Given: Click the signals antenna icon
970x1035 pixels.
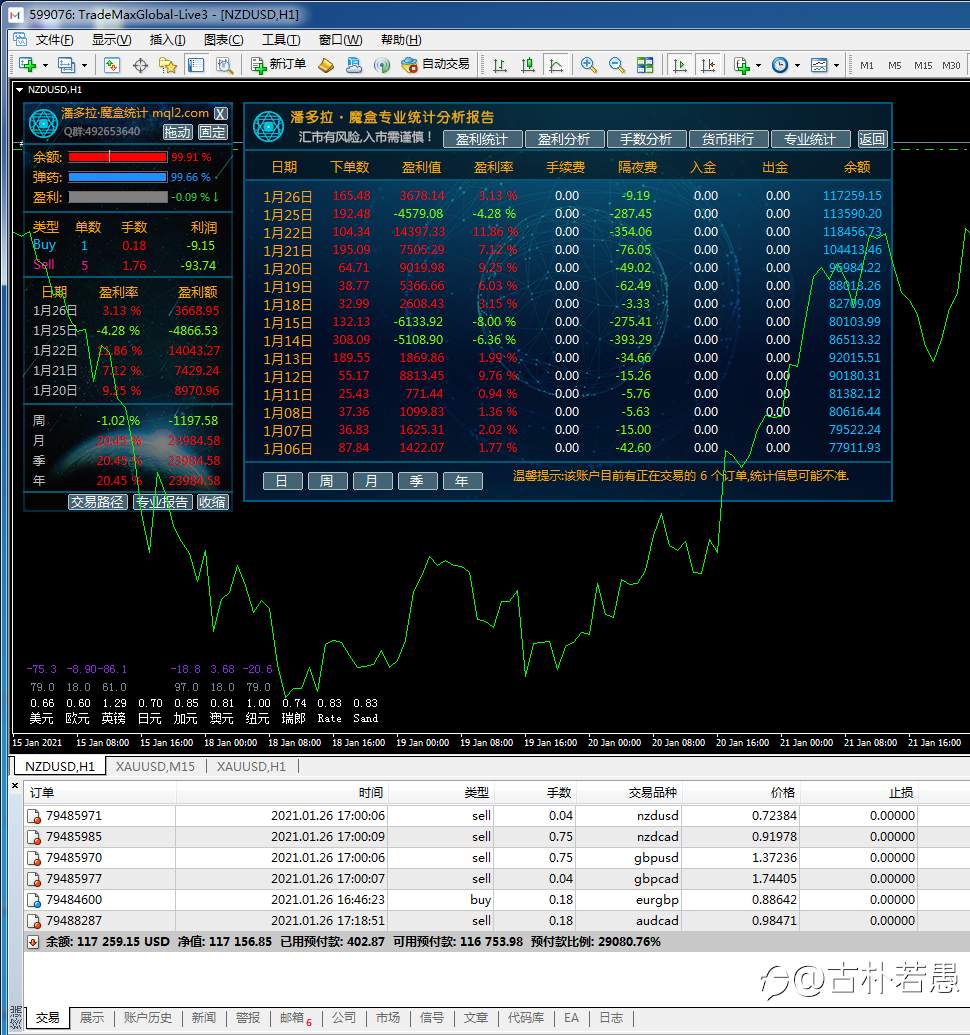Looking at the screenshot, I should 381,65.
